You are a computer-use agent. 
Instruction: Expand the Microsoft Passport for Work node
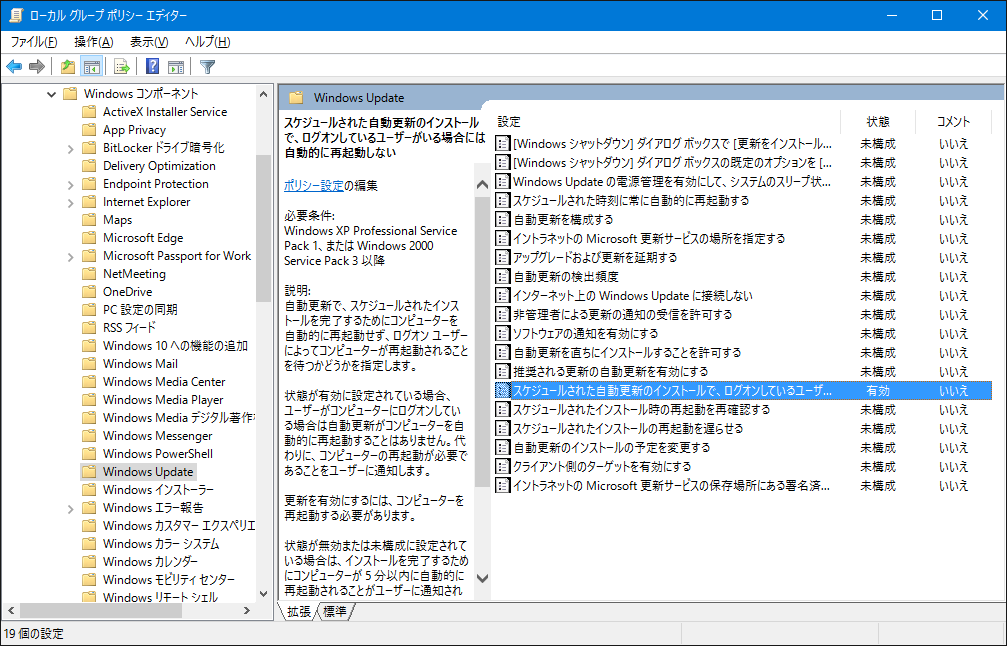pyautogui.click(x=71, y=256)
